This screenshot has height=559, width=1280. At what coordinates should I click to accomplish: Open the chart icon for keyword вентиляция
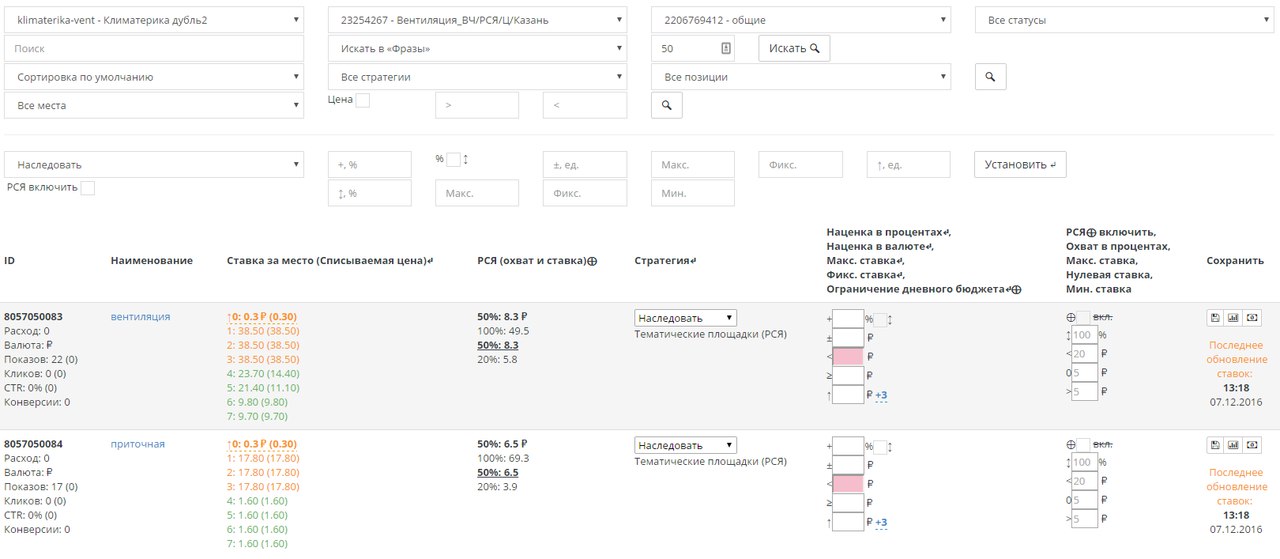(x=1233, y=318)
